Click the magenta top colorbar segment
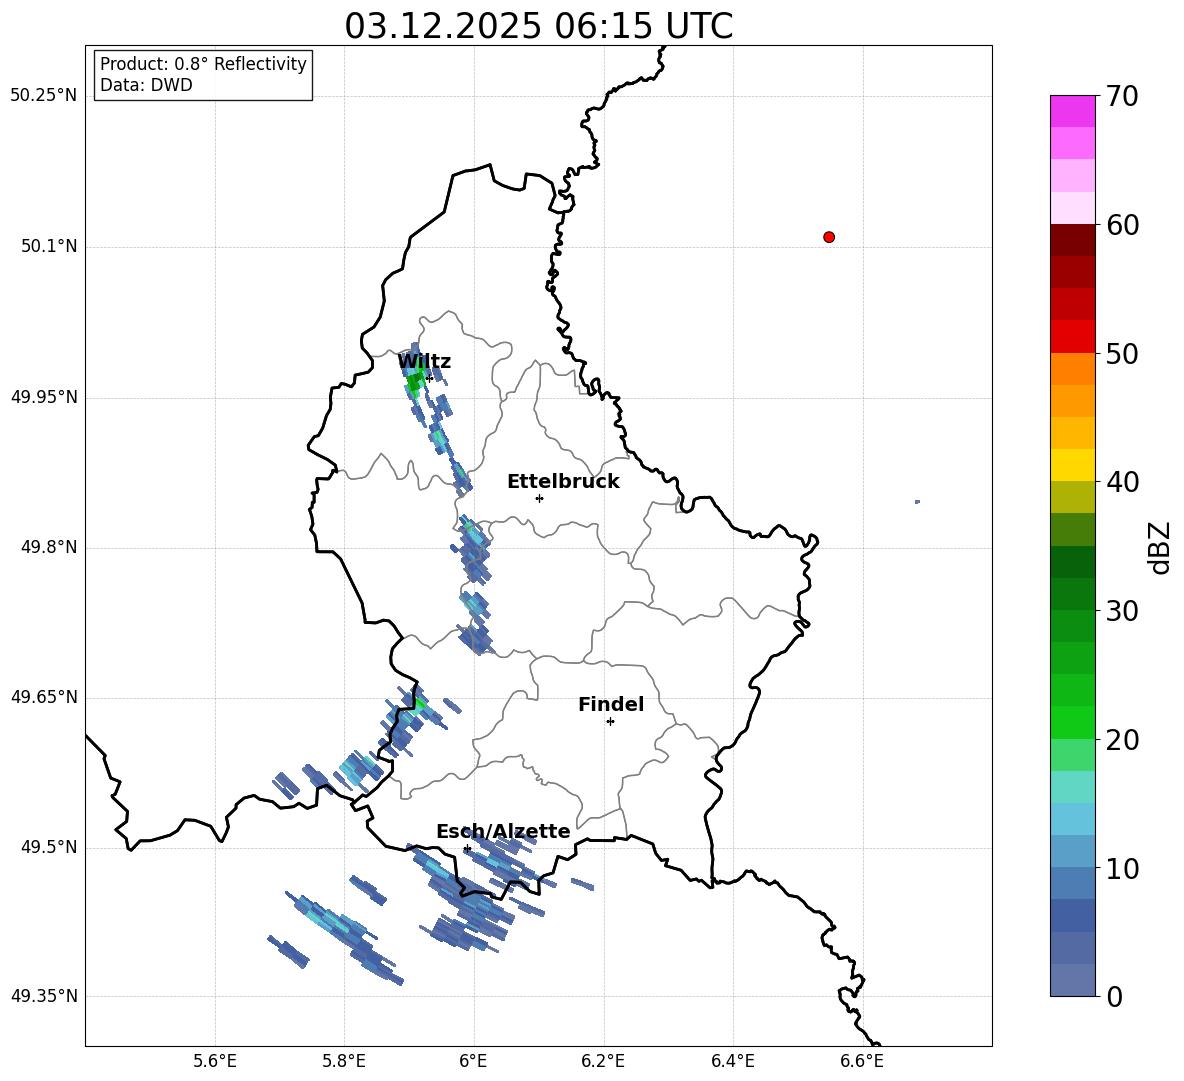The image size is (1184, 1081). point(1073,111)
